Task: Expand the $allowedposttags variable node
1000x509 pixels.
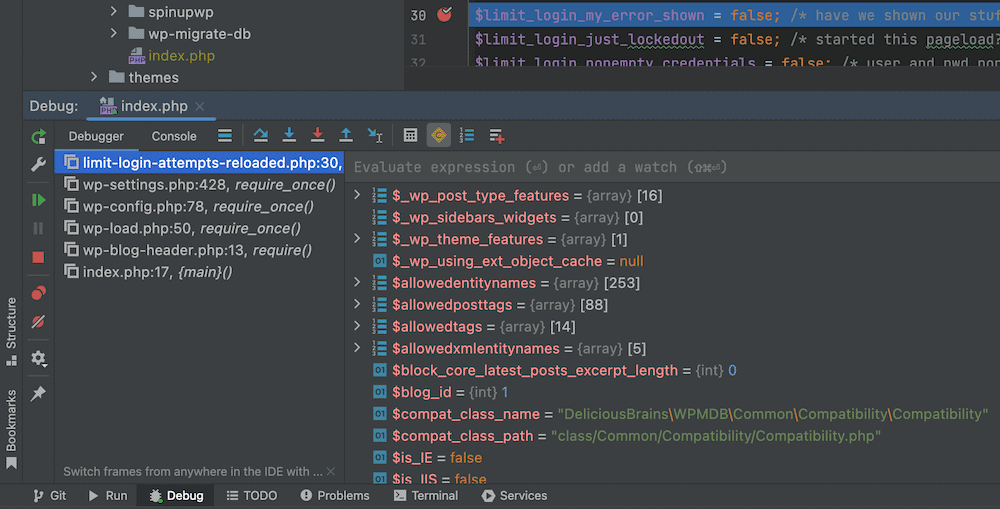Action: click(358, 305)
